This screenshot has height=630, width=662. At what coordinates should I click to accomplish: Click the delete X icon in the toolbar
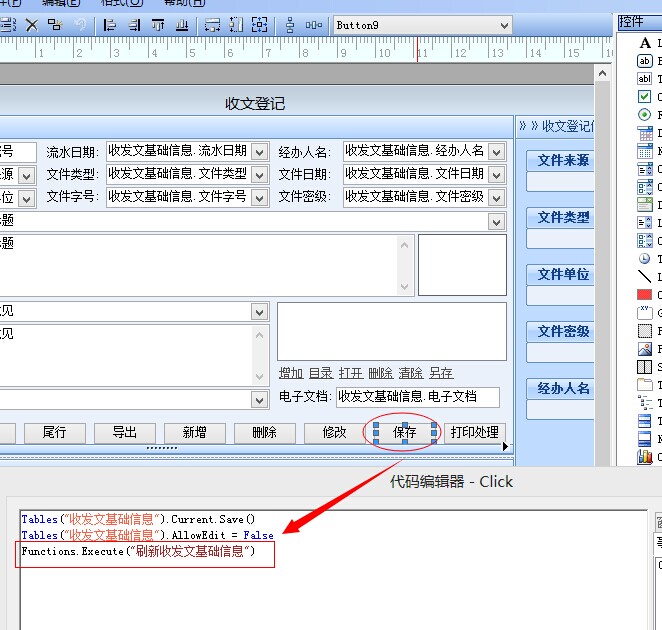click(x=32, y=25)
